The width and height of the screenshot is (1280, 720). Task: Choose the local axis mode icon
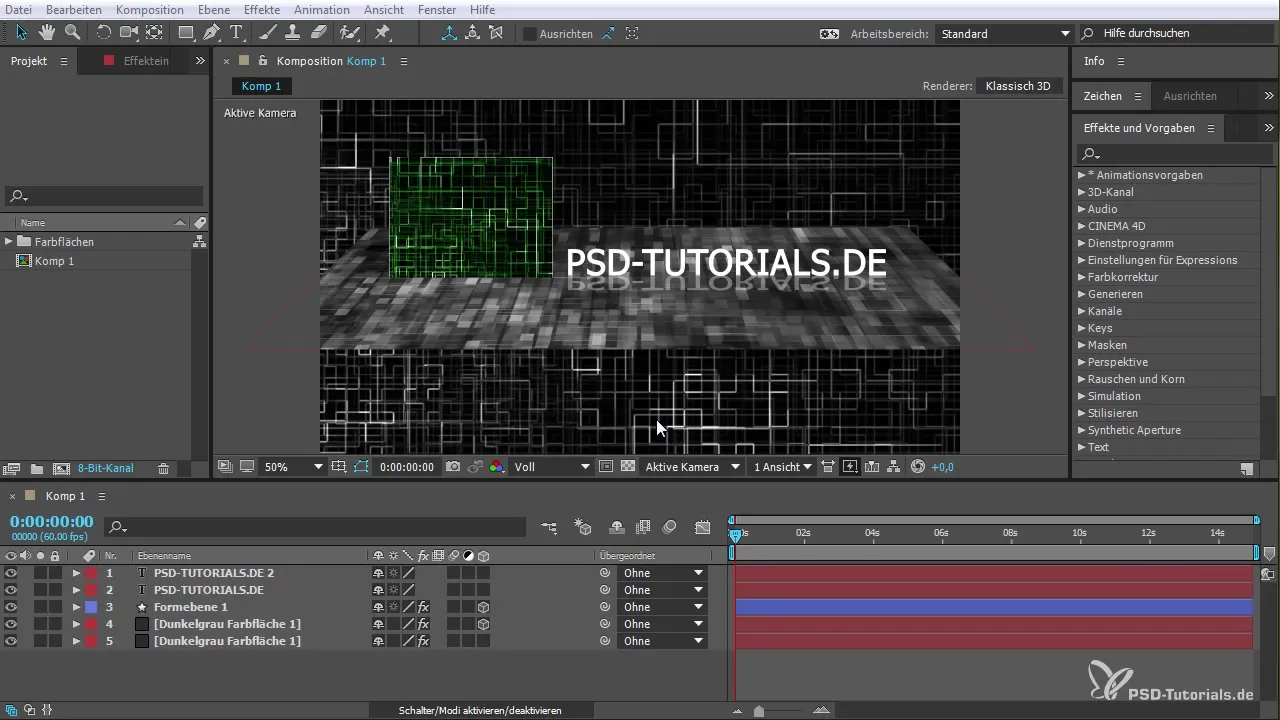(x=449, y=33)
